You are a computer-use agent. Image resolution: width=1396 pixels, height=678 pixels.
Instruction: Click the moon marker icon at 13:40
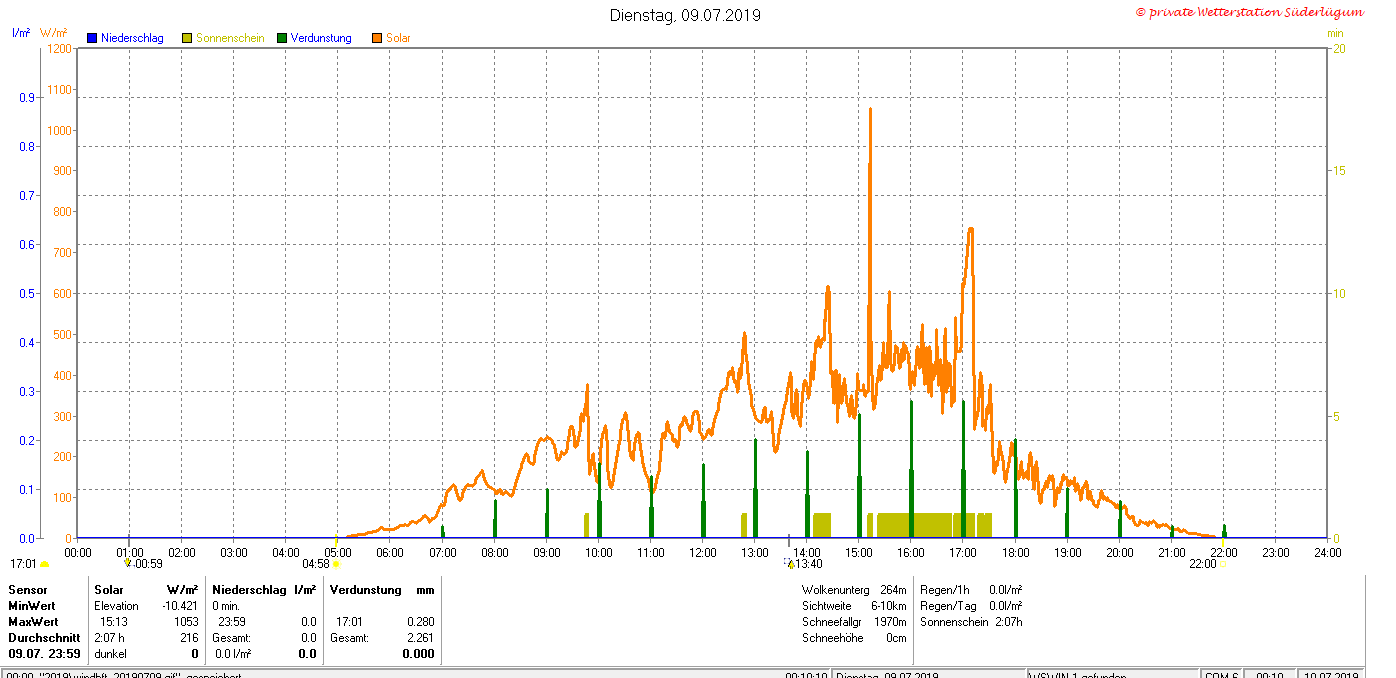click(x=789, y=563)
